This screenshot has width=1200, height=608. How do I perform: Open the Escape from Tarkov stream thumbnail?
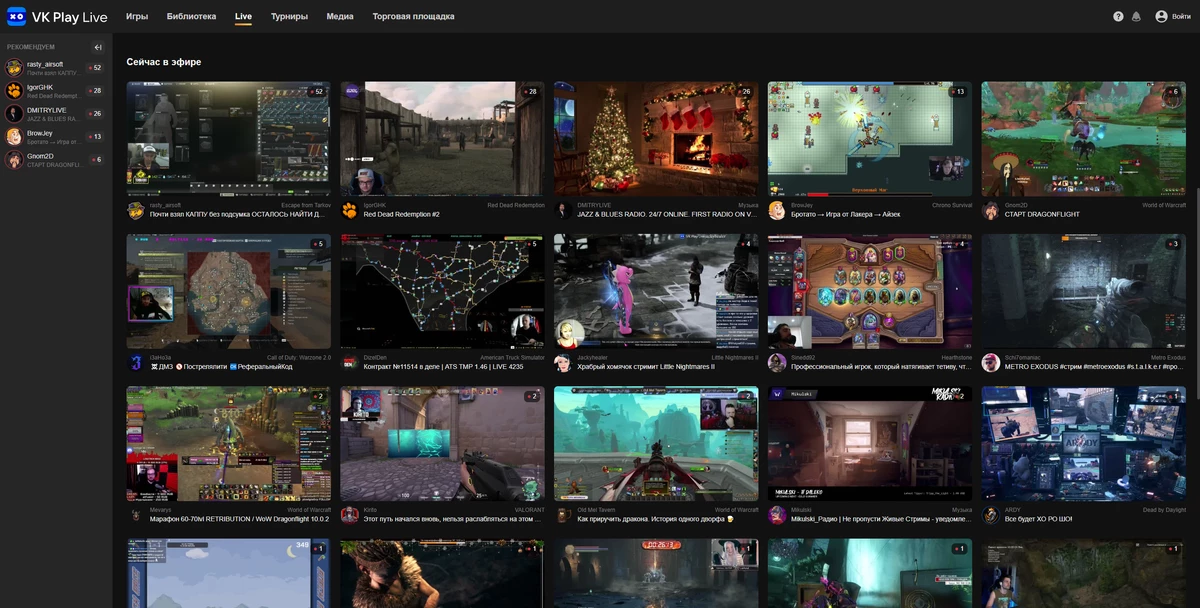point(228,139)
